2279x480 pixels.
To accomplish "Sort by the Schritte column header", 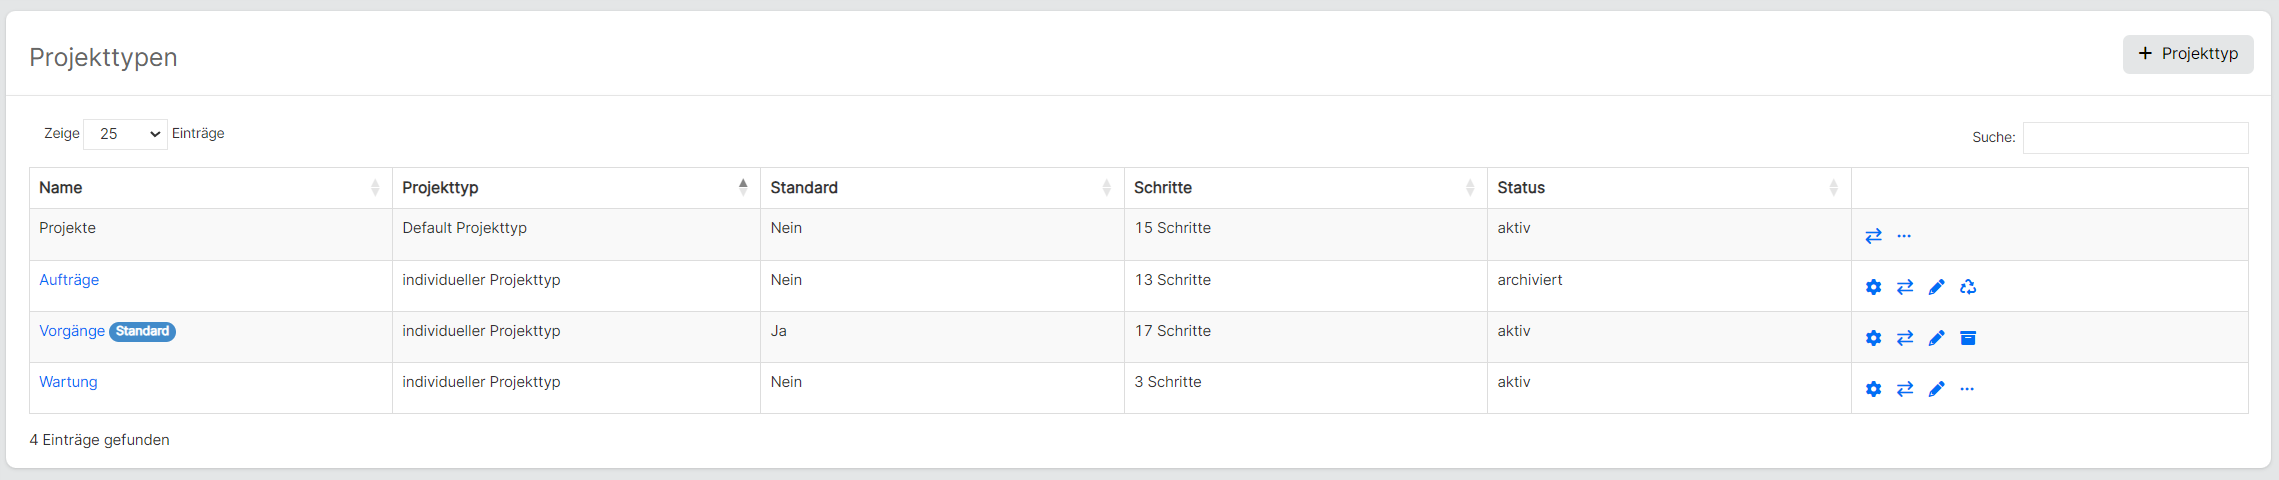I will [1306, 188].
